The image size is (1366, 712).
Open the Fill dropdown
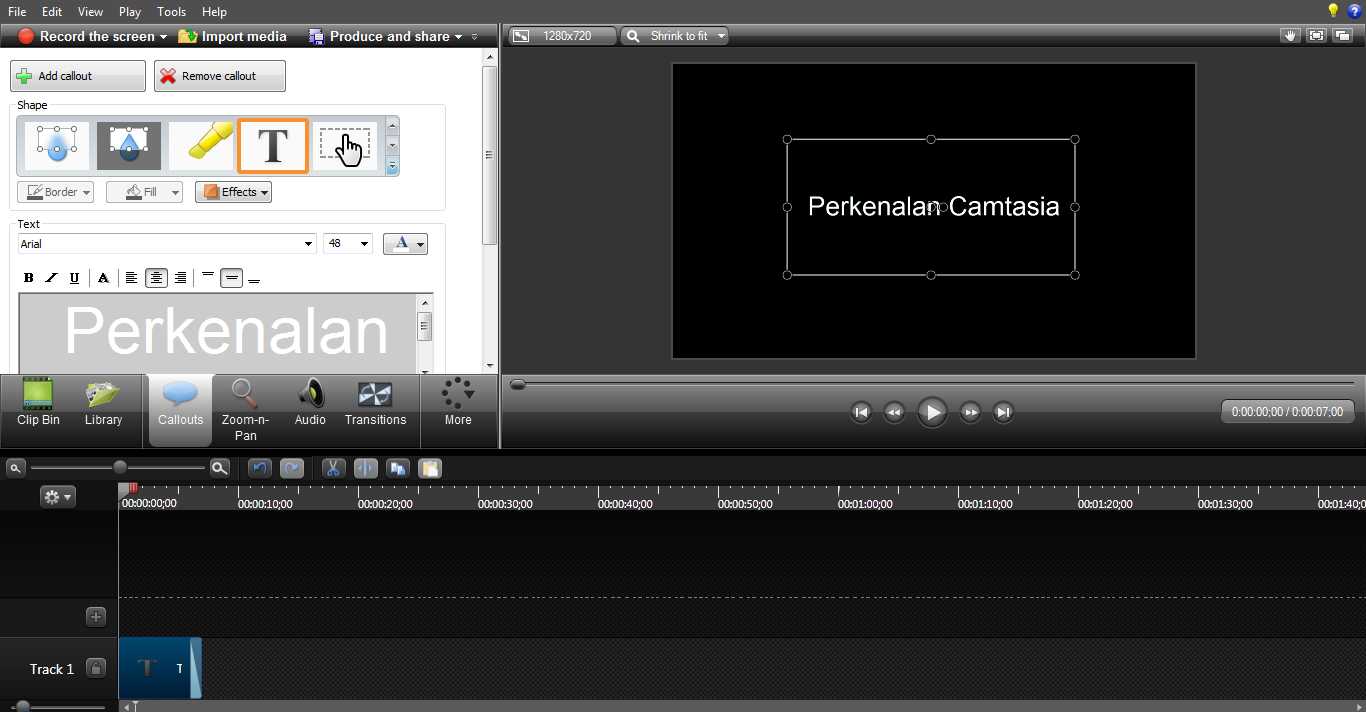(x=145, y=192)
